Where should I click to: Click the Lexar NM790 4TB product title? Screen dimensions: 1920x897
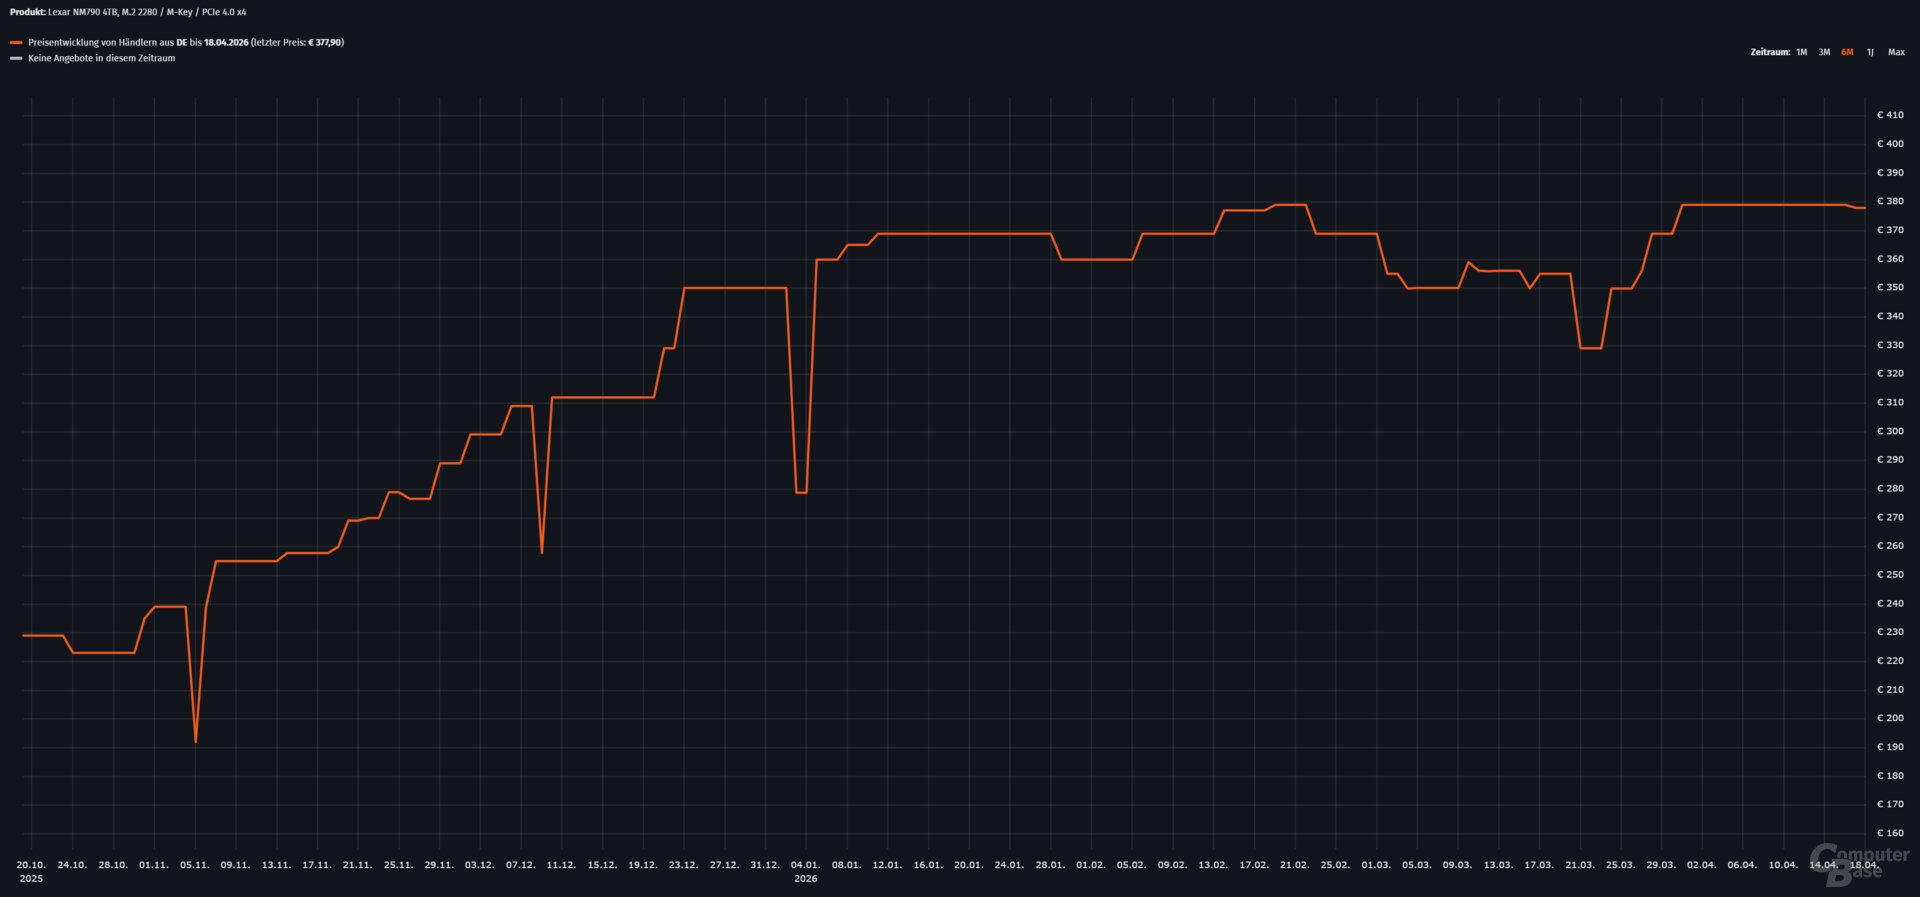point(147,12)
